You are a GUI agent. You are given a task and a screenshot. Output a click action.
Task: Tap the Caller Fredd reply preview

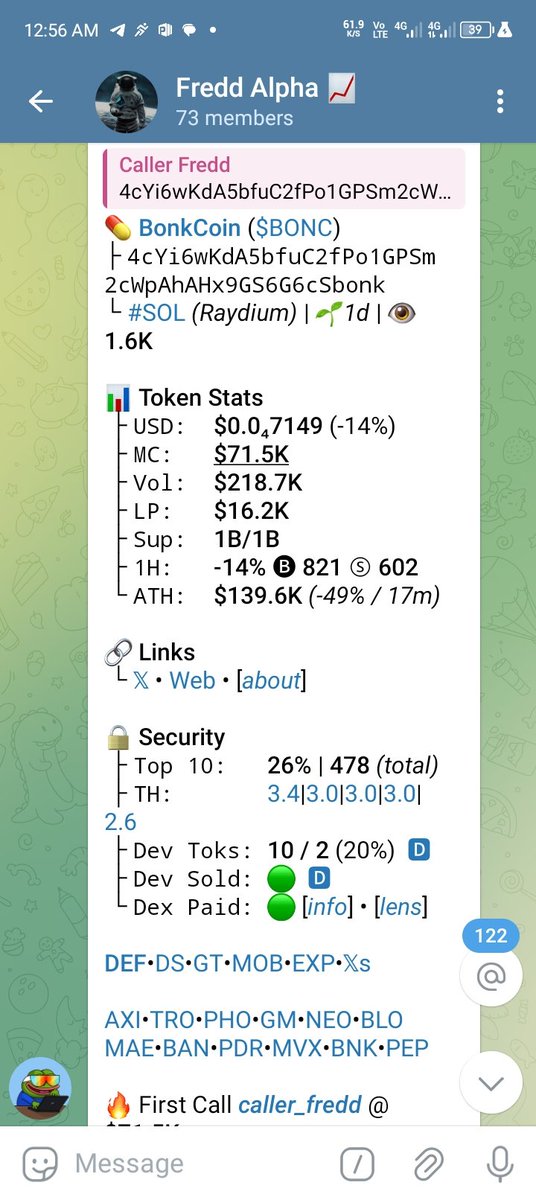[284, 178]
